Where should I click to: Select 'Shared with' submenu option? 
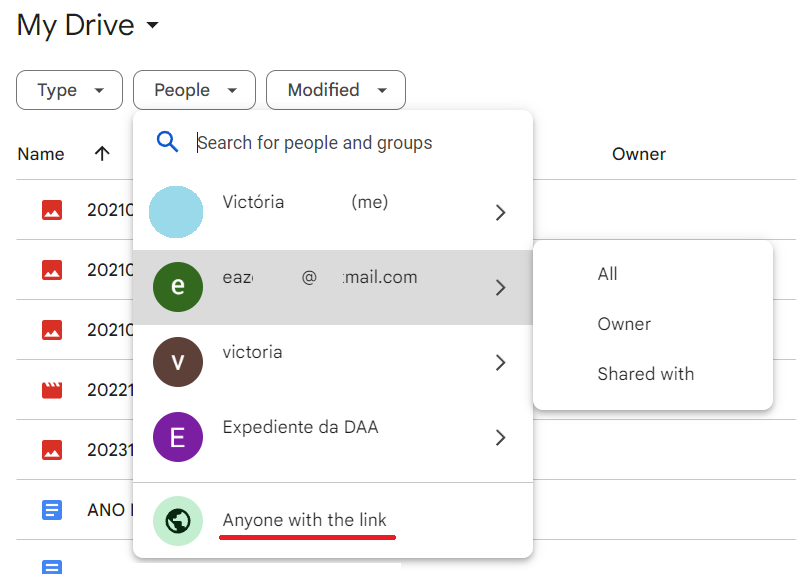click(x=645, y=374)
